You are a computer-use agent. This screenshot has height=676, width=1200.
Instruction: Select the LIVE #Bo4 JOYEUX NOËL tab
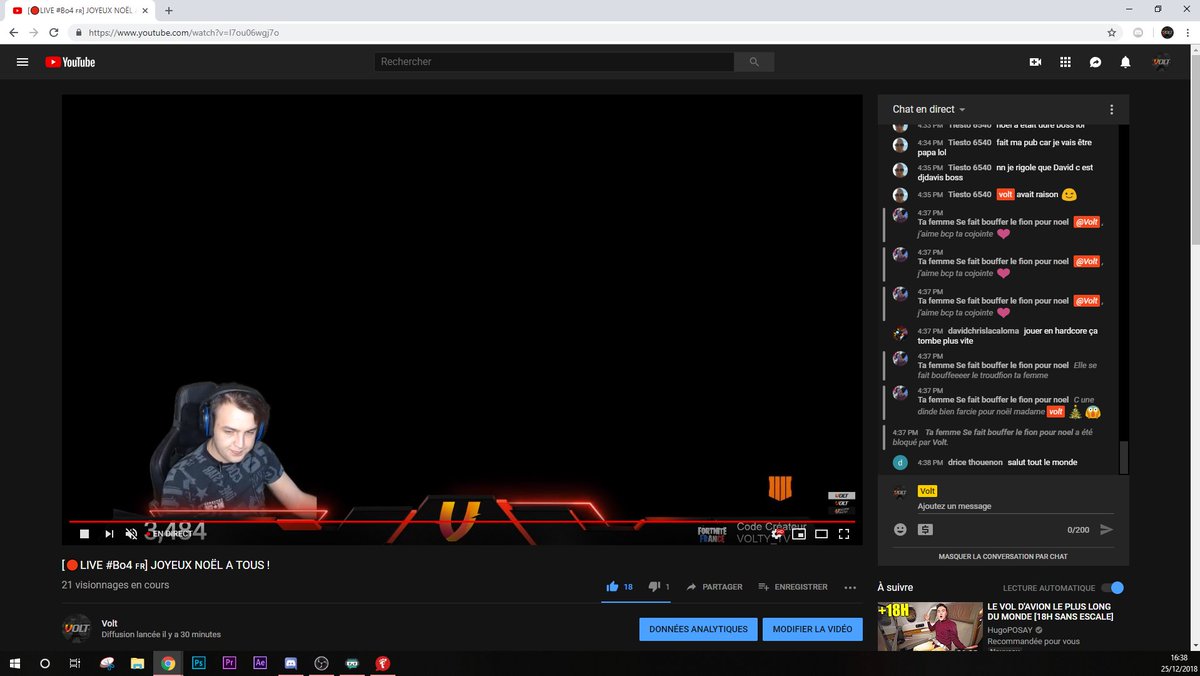click(x=79, y=10)
